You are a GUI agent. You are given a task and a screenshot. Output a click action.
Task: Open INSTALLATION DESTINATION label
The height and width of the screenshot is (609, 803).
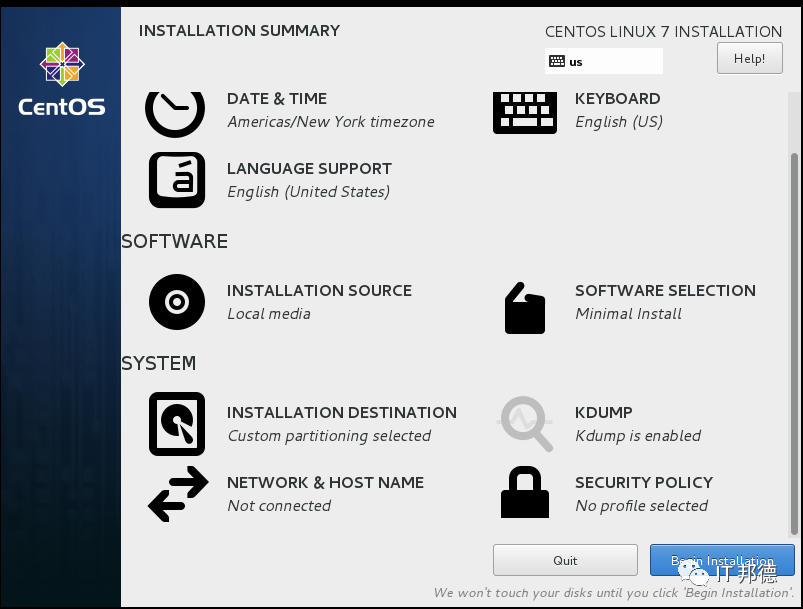pos(342,412)
